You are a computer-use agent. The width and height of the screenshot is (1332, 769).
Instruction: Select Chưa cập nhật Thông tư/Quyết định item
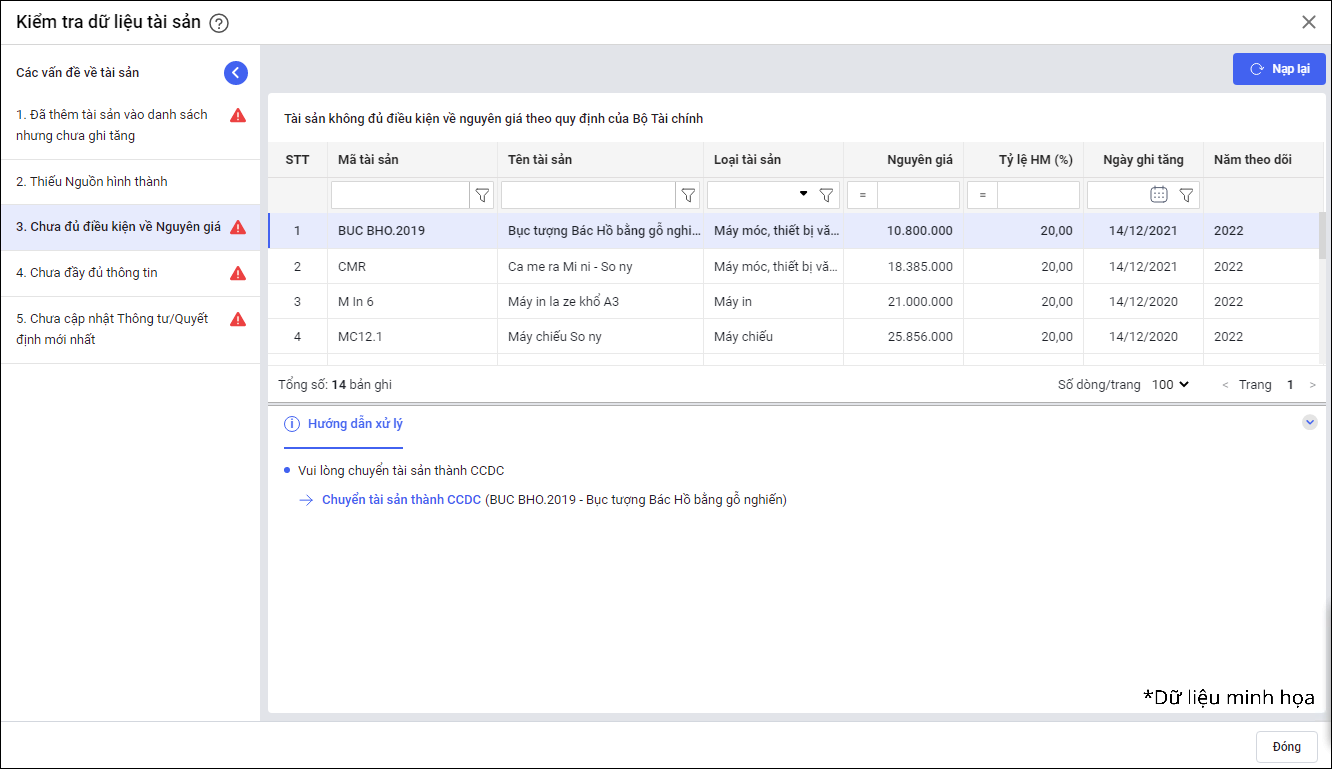(112, 329)
